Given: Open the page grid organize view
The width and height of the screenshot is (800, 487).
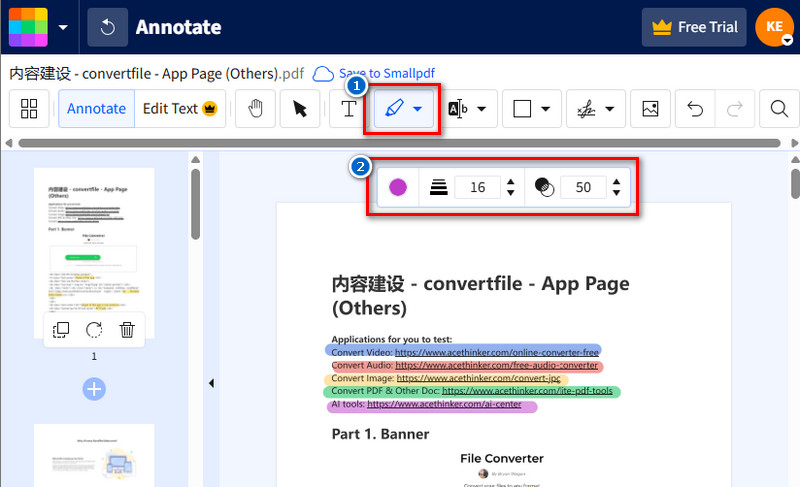Looking at the screenshot, I should [x=29, y=109].
